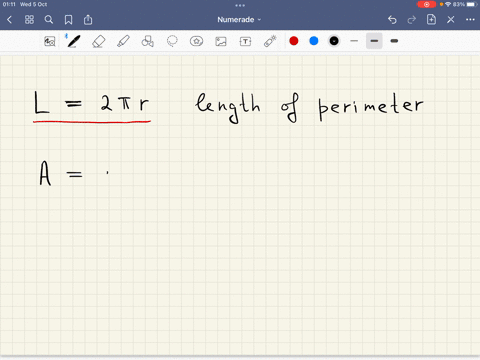Add a new page
This screenshot has width=480, height=360.
point(431,19)
